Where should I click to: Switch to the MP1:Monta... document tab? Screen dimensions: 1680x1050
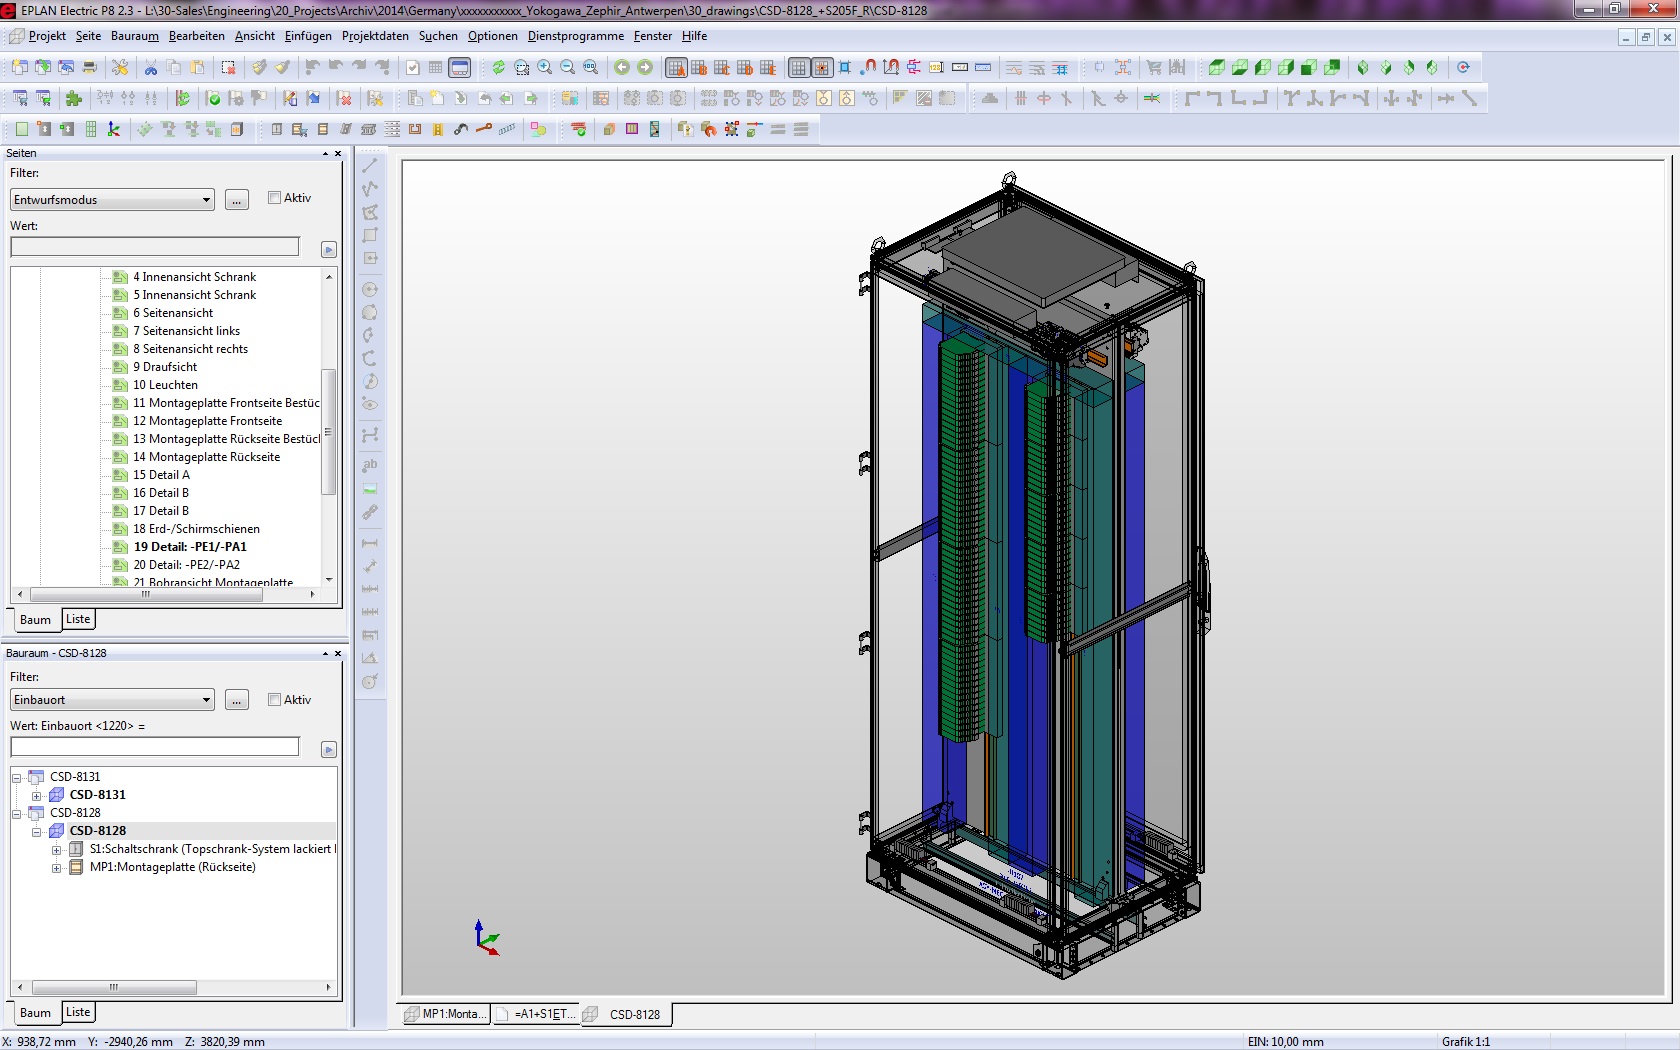446,1014
